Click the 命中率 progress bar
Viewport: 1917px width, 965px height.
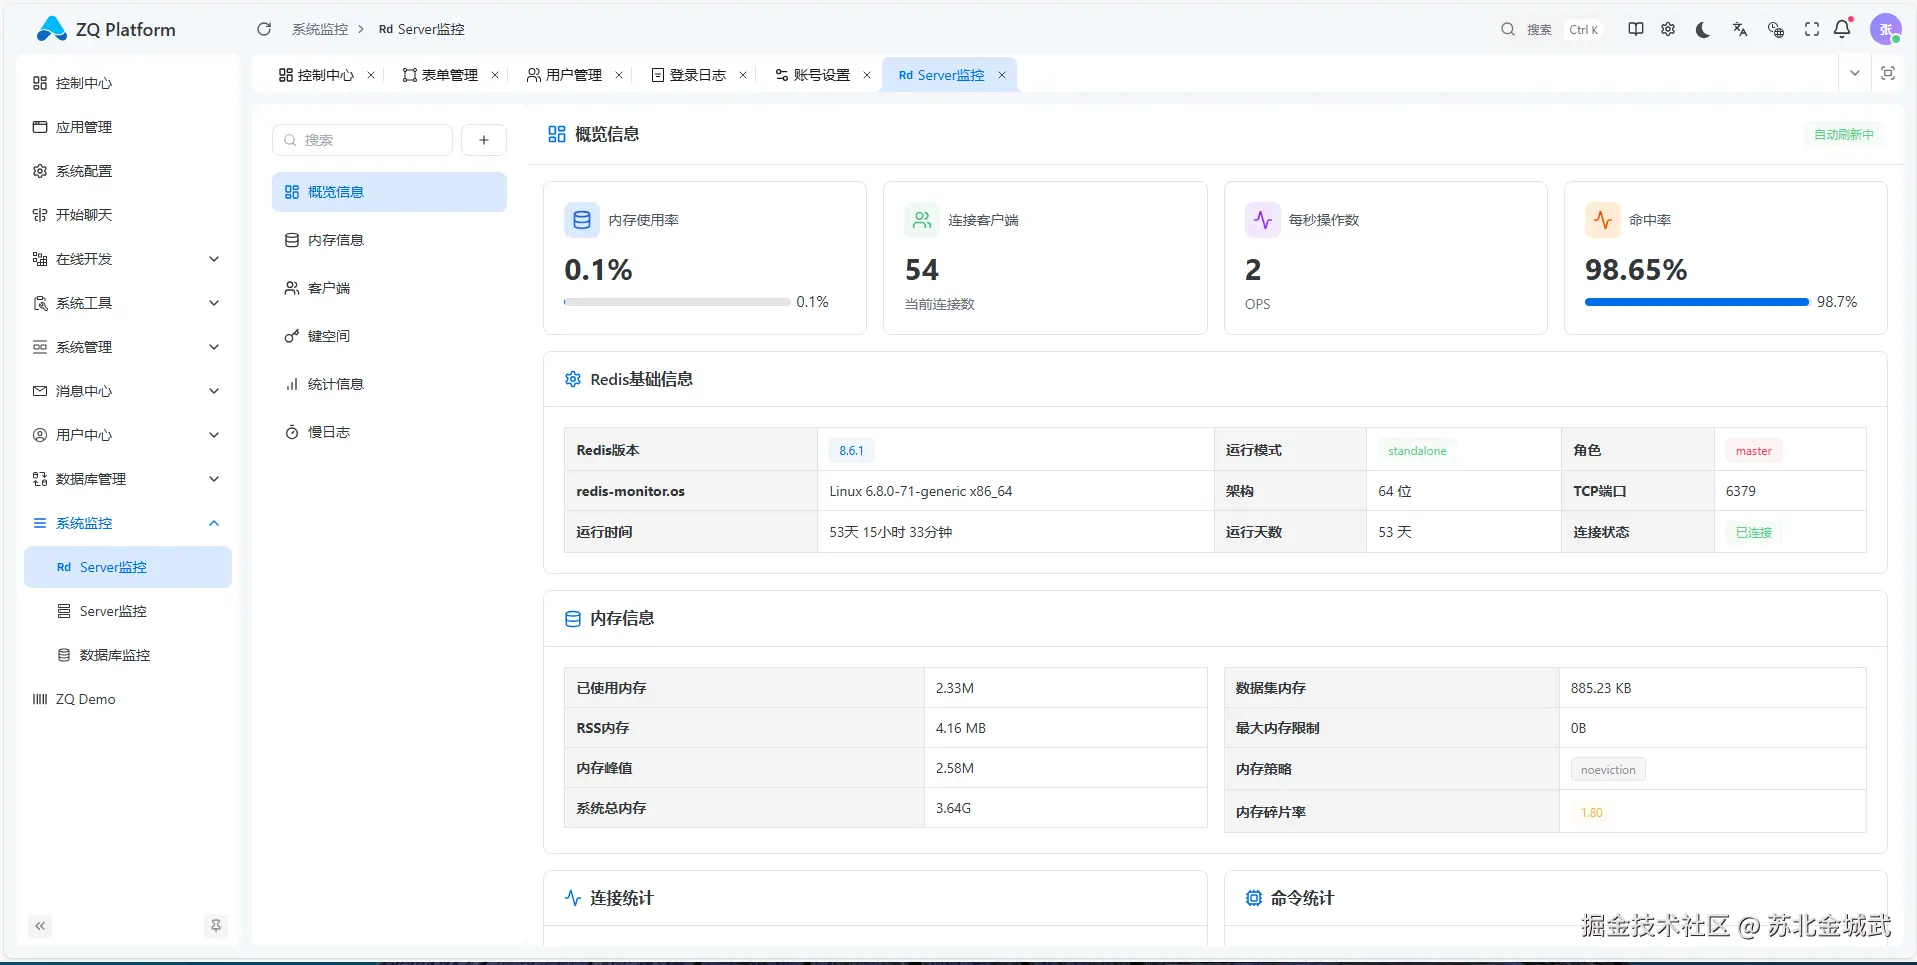pos(1697,302)
